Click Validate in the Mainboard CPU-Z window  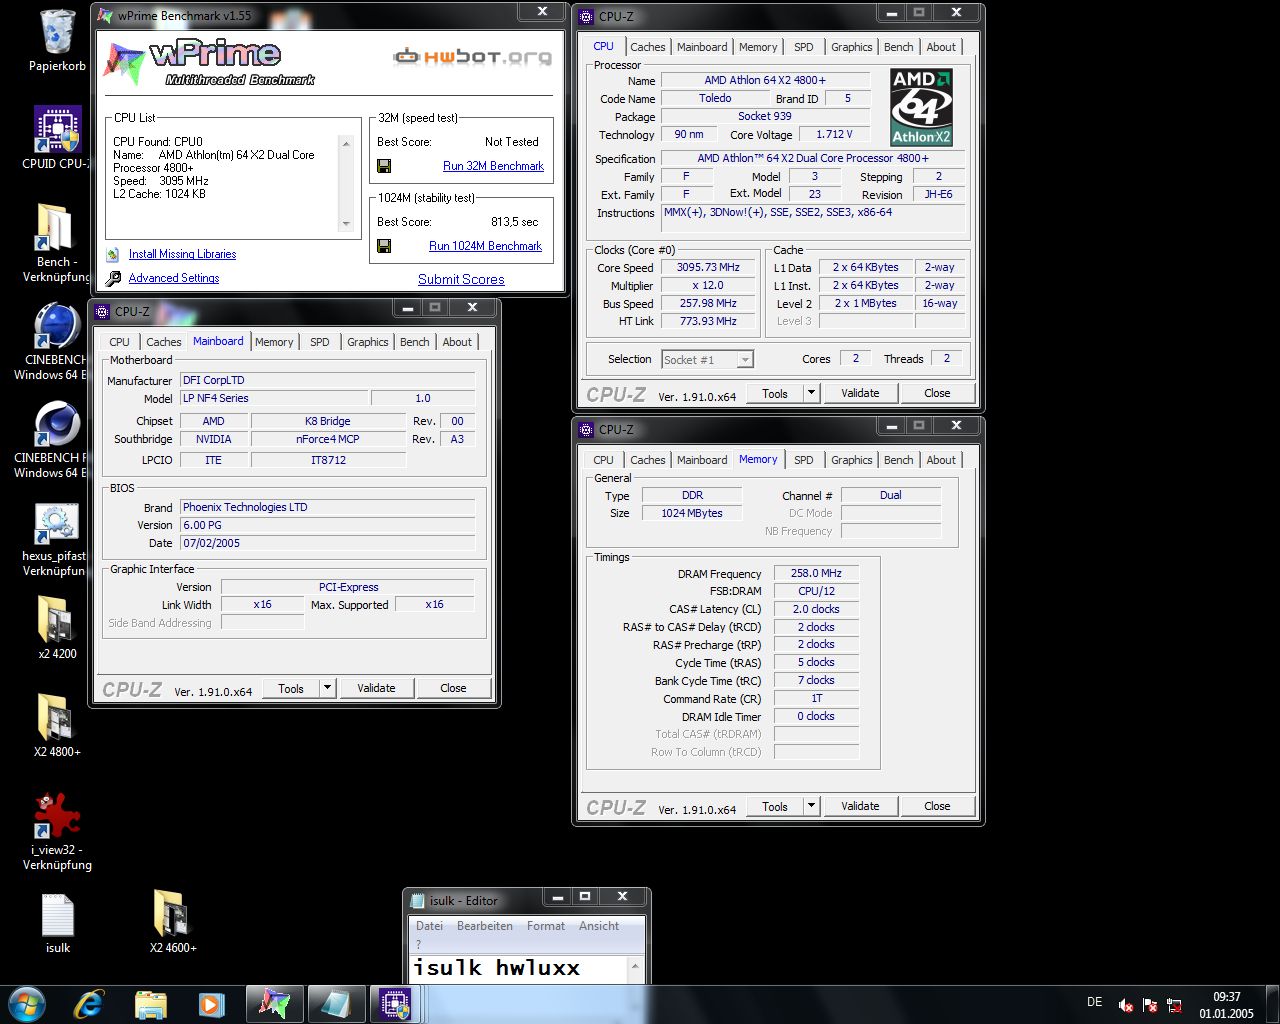point(376,688)
